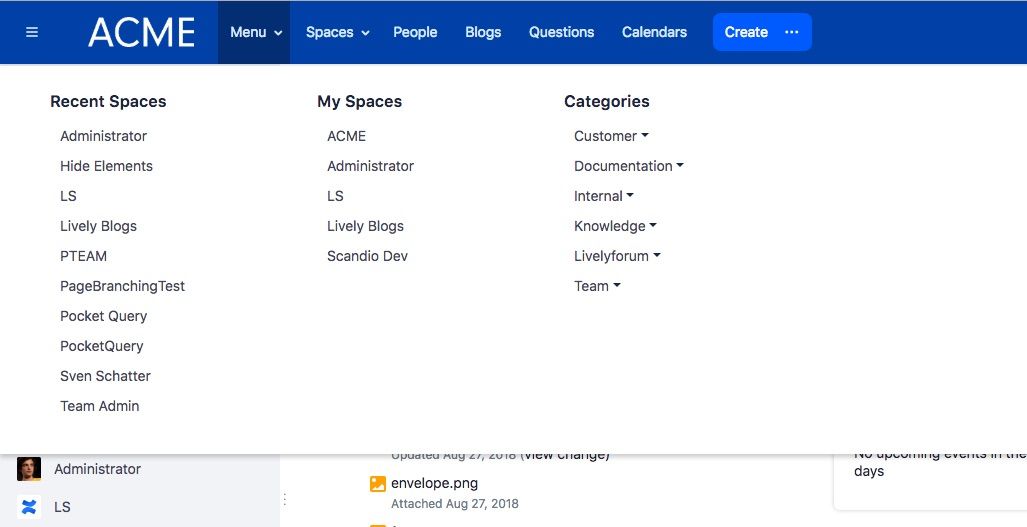This screenshot has width=1027, height=527.
Task: Expand the Knowledge category
Action: click(615, 227)
